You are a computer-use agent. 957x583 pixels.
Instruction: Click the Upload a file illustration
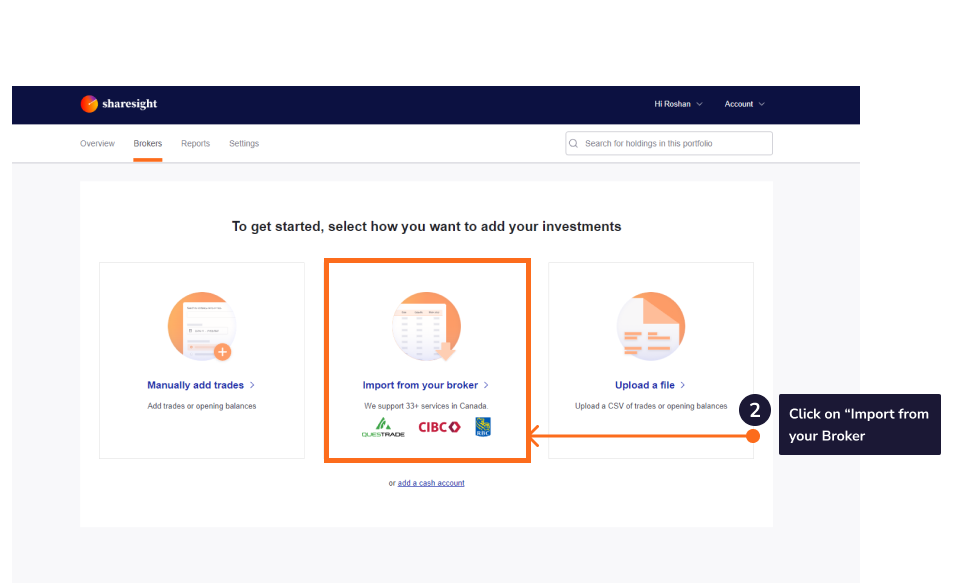click(x=651, y=327)
